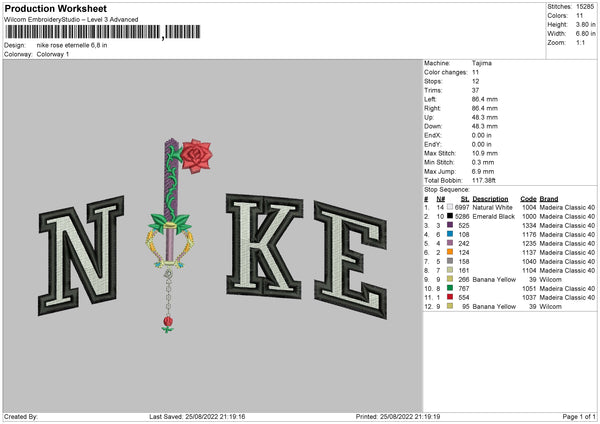The width and height of the screenshot is (600, 424).
Task: Select the blue swatch with code 1176
Action: 450,234
